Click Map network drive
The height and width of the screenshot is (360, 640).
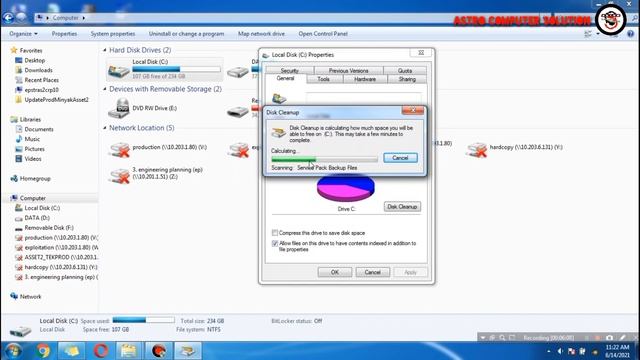(261, 34)
